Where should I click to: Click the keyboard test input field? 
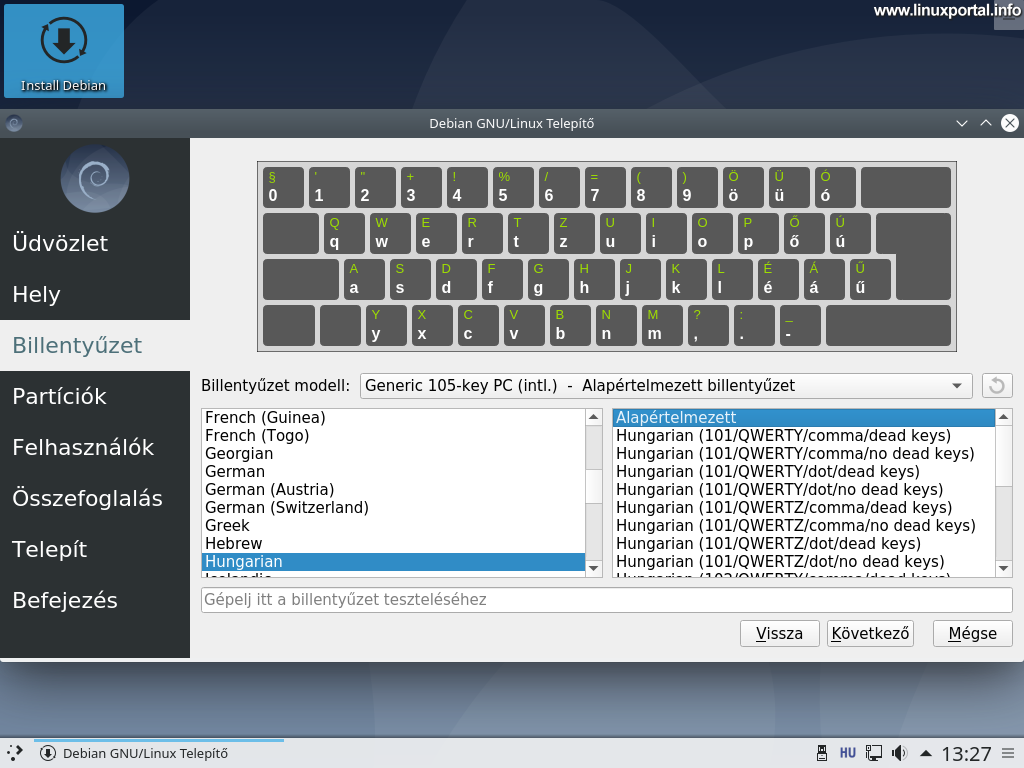tap(606, 599)
